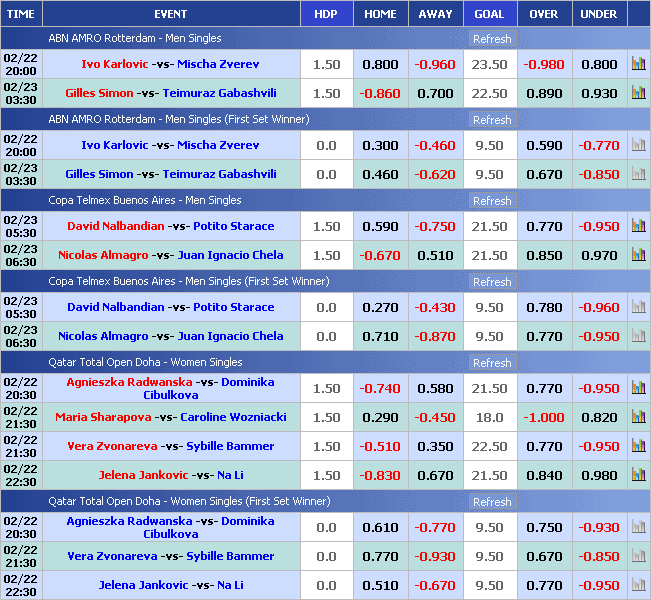Click grey chart icon for Karlovic vs Zverev First Set Winner

638,145
